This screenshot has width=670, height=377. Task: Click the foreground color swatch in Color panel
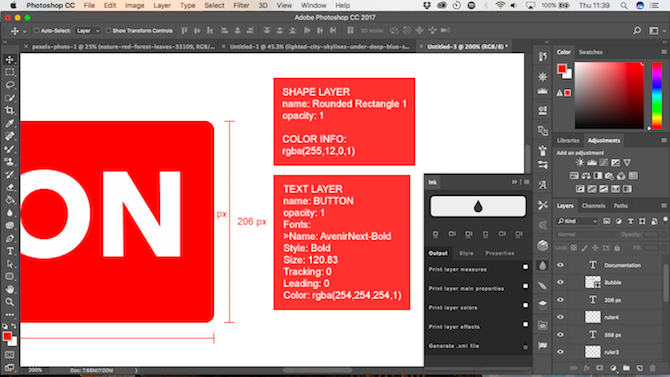point(562,68)
